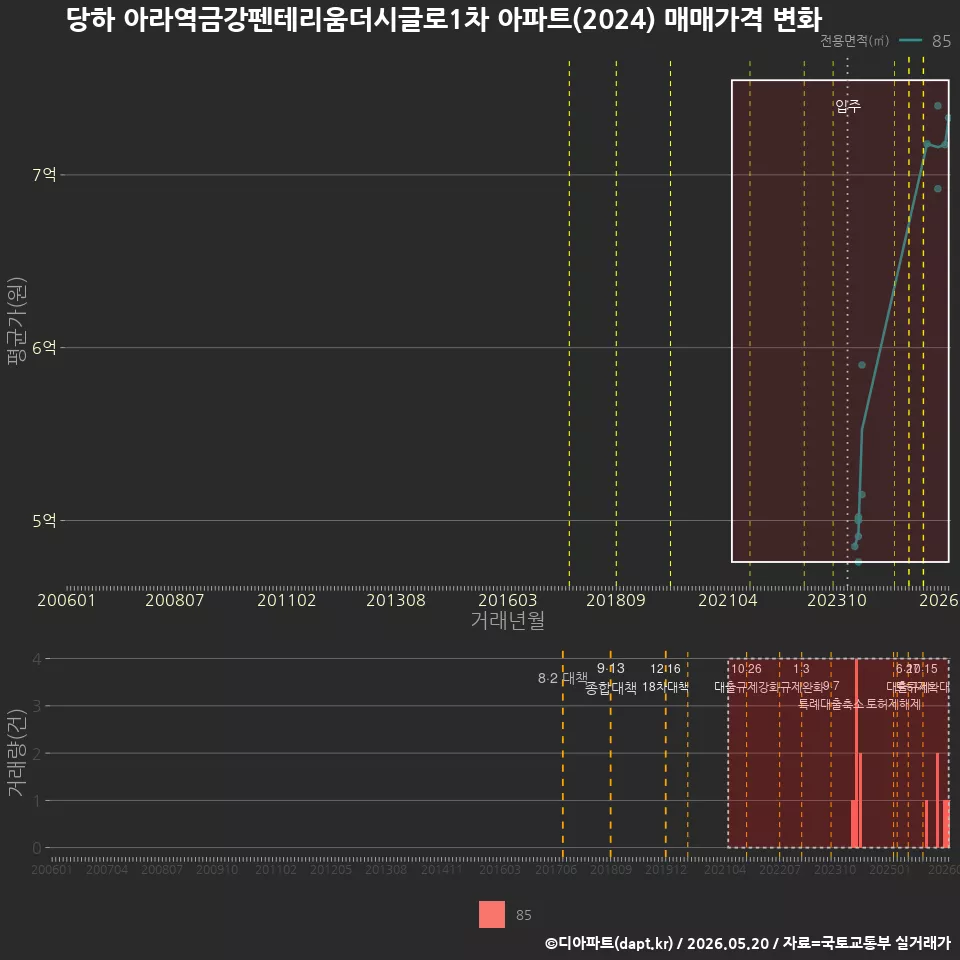Image resolution: width=960 pixels, height=960 pixels.
Task: Click the 토허제해제 annotation text
Action: coord(894,704)
